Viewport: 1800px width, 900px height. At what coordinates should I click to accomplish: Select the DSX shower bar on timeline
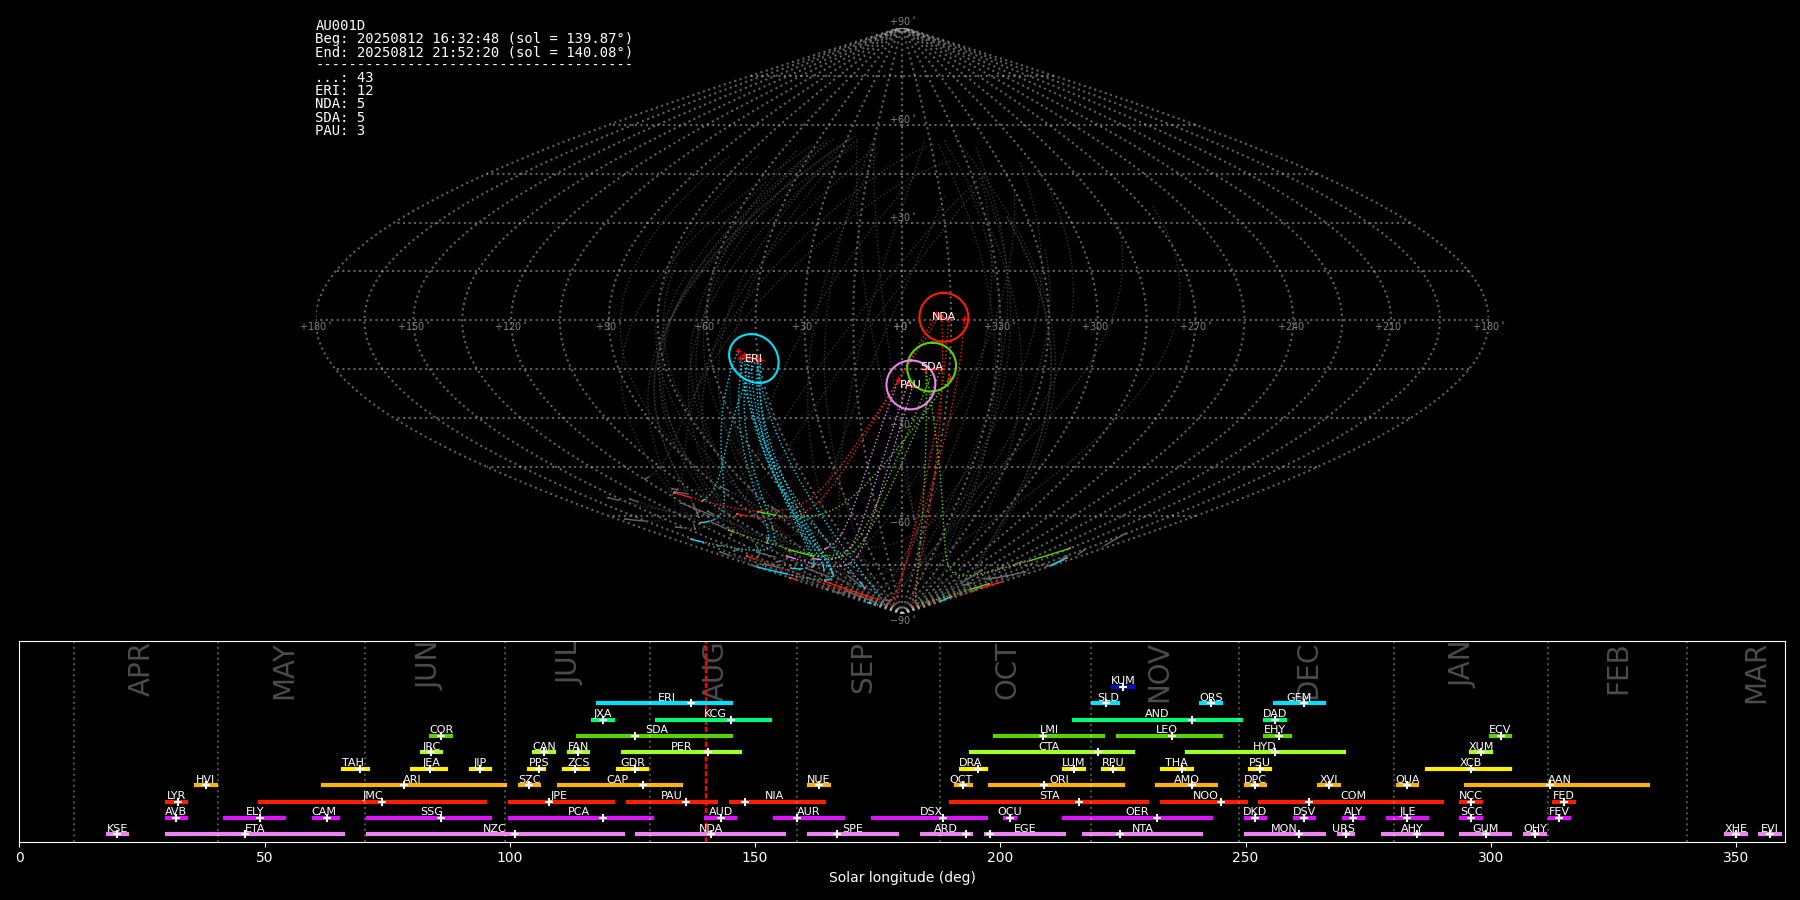(929, 818)
